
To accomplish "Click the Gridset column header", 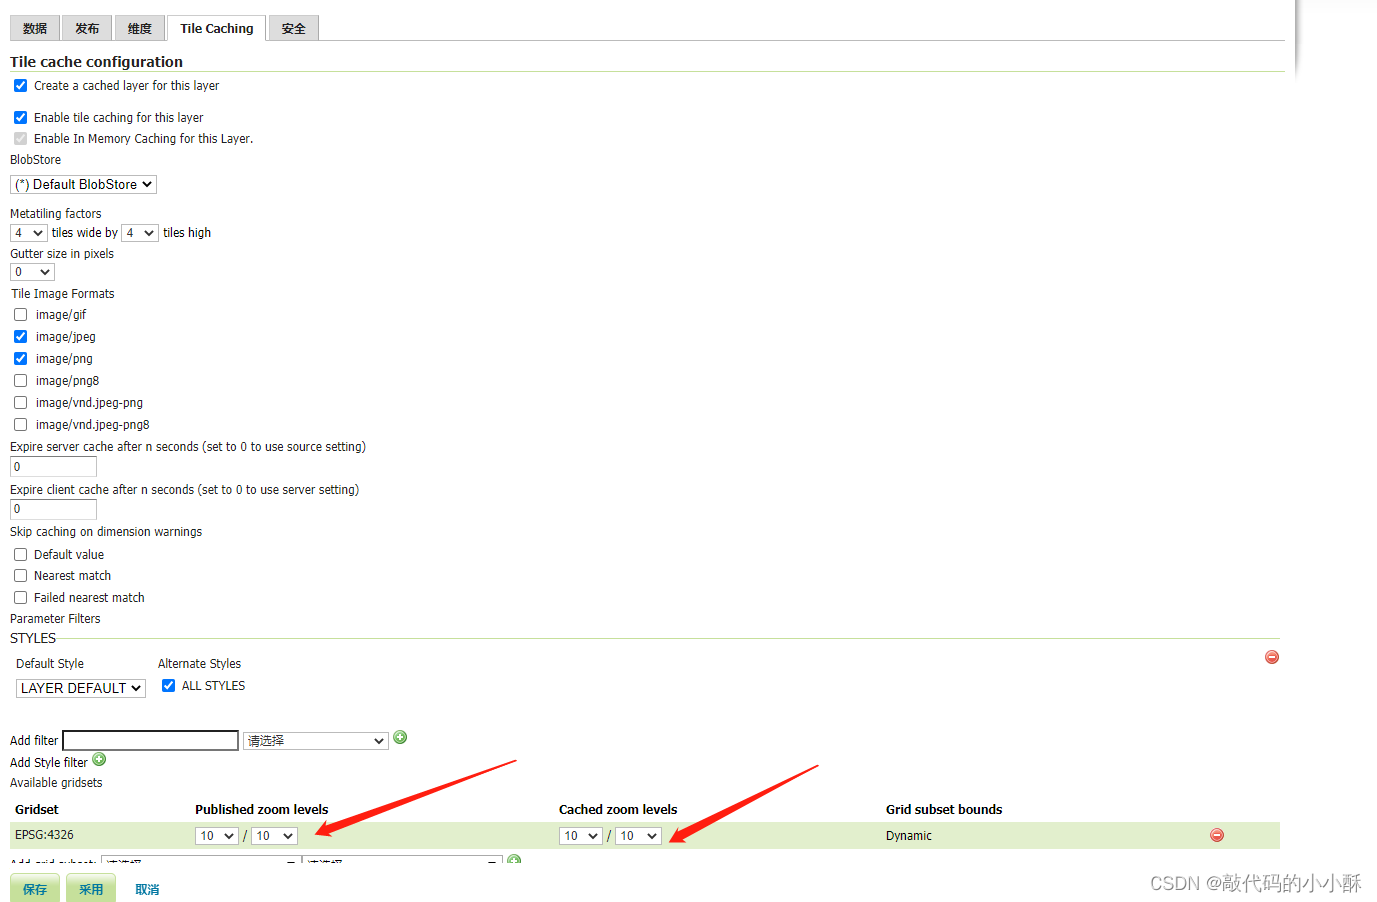I will 37,810.
